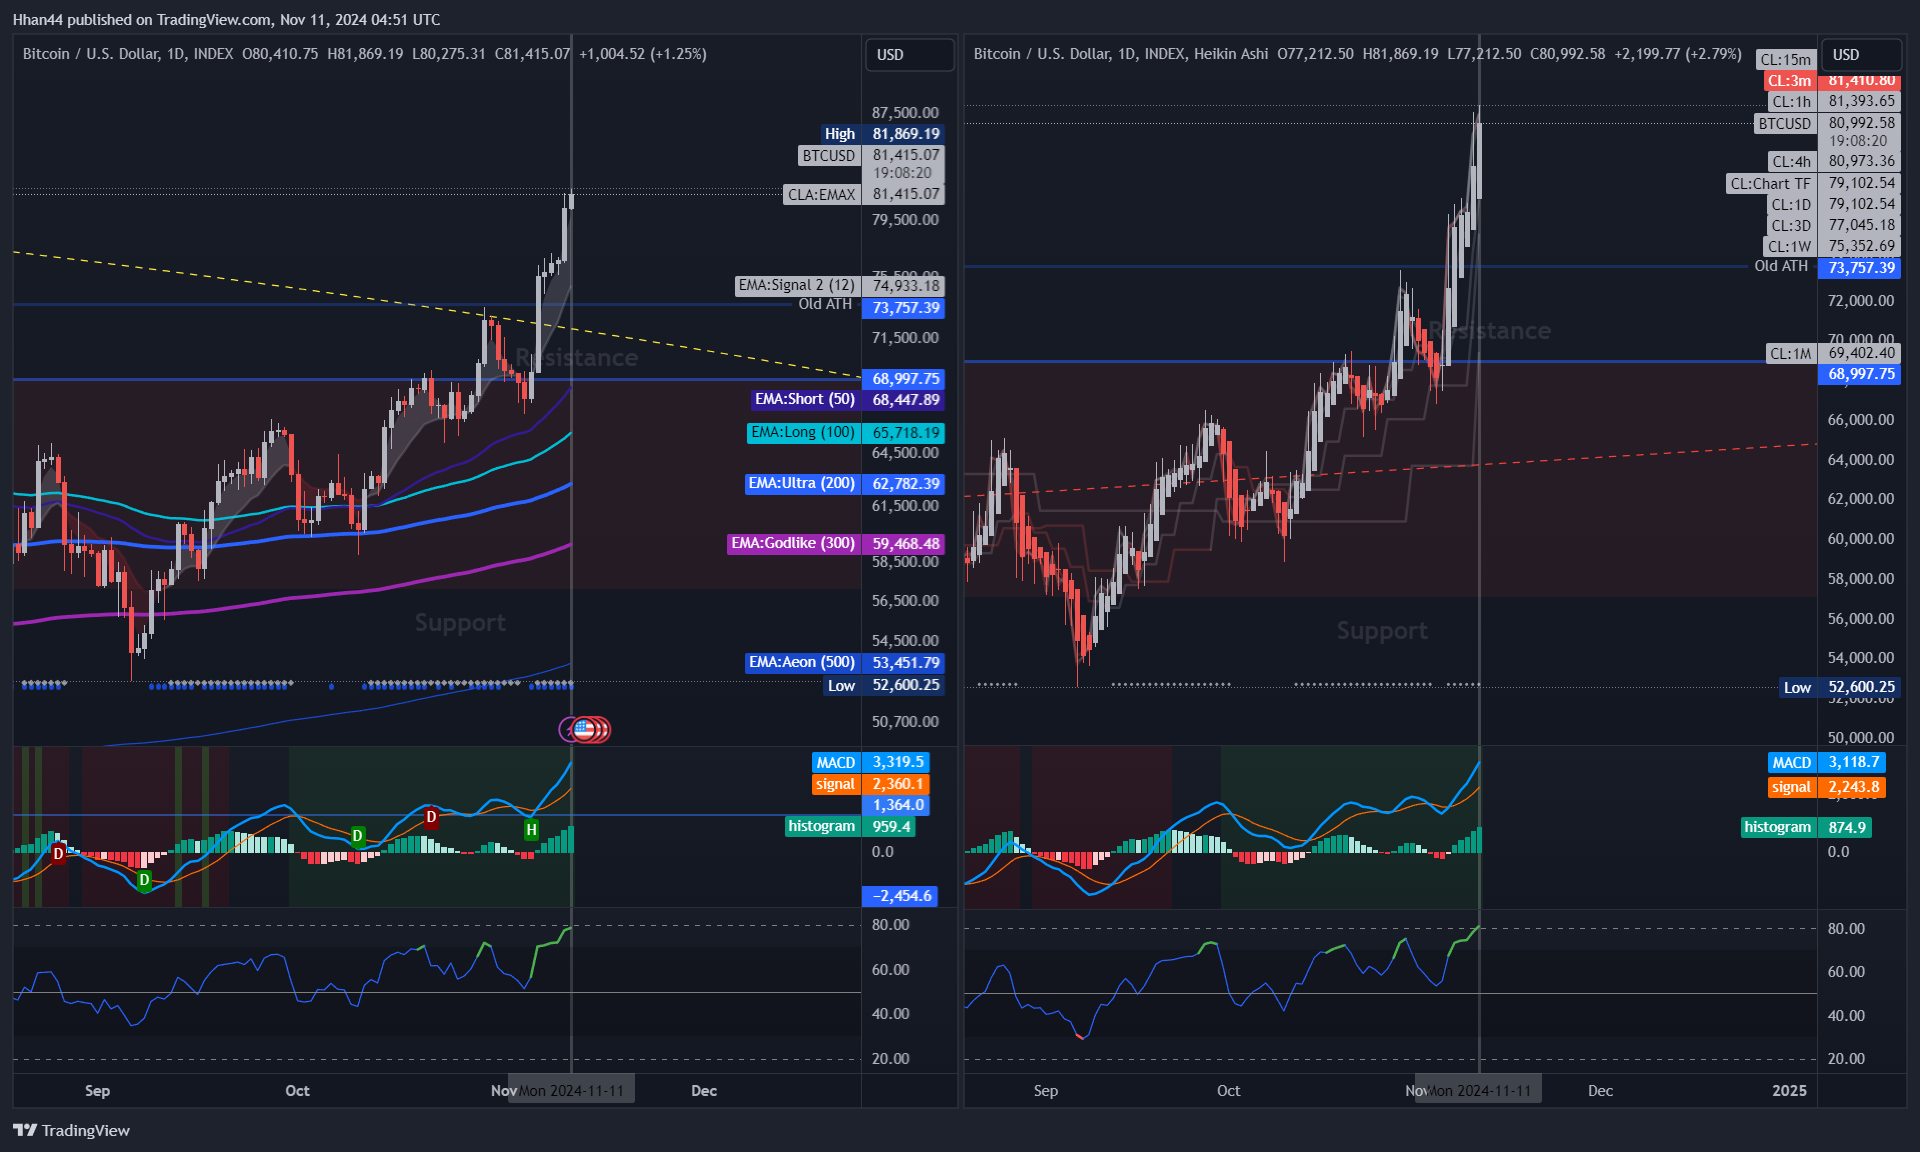
Task: Click the EMA:Short (50) label
Action: [805, 399]
